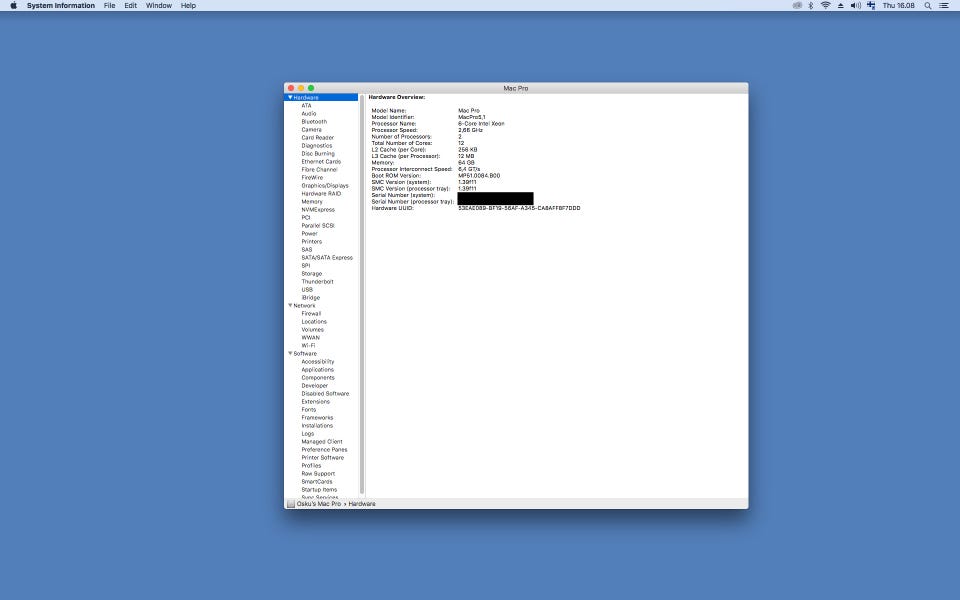This screenshot has width=960, height=600.
Task: Open the Wi-Fi status menu
Action: point(825,6)
